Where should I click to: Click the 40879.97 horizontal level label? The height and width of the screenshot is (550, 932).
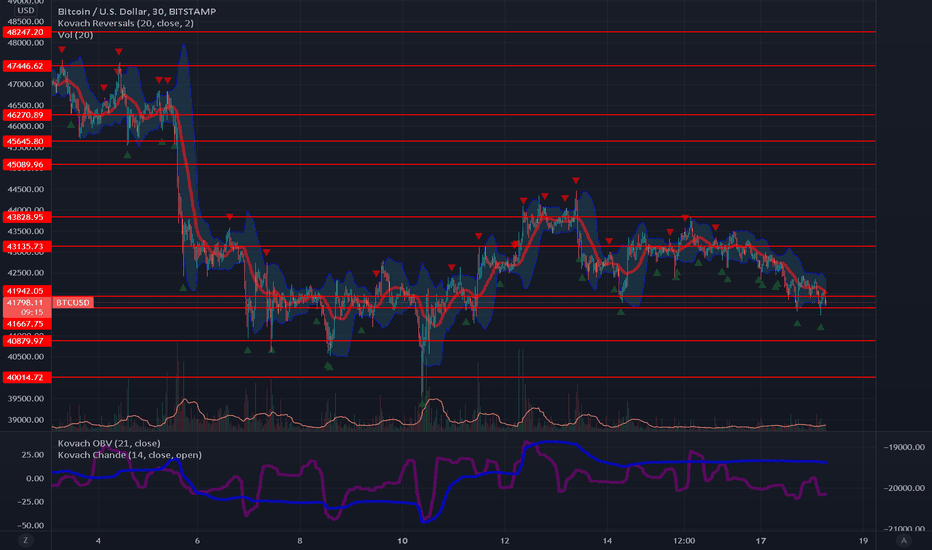tap(26, 341)
